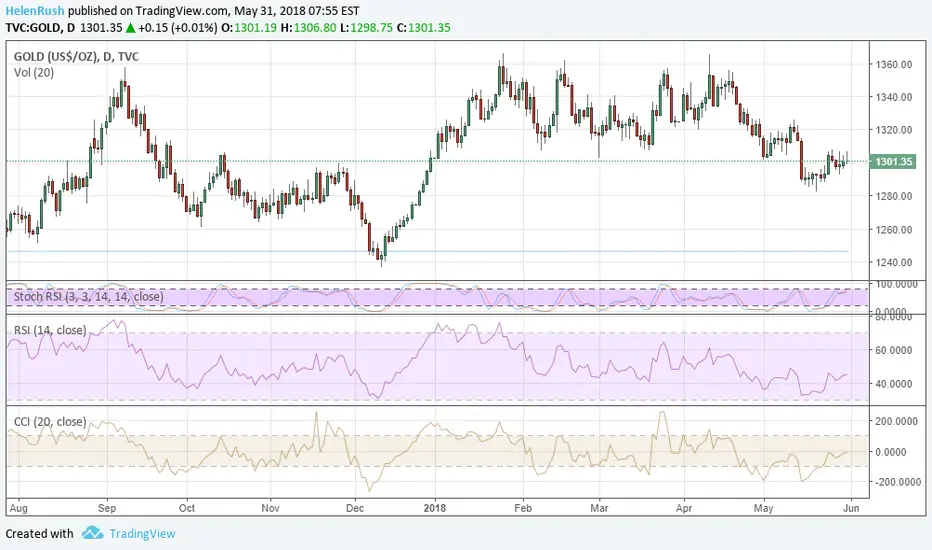Click the Created with text in footer
Image resolution: width=932 pixels, height=550 pixels.
(x=39, y=533)
